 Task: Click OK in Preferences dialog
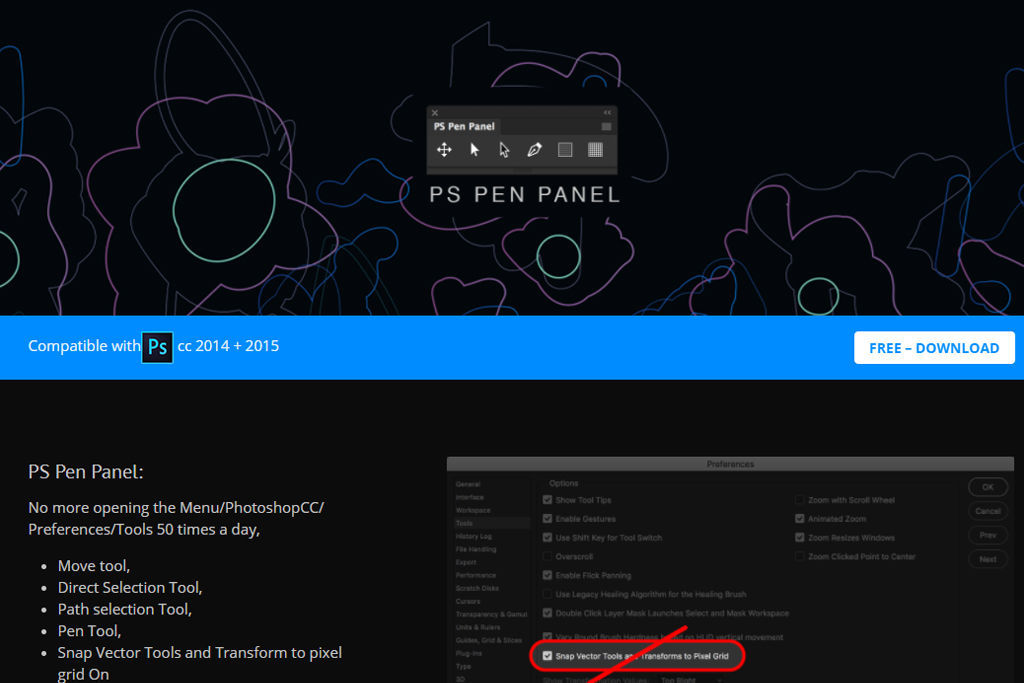[987, 487]
